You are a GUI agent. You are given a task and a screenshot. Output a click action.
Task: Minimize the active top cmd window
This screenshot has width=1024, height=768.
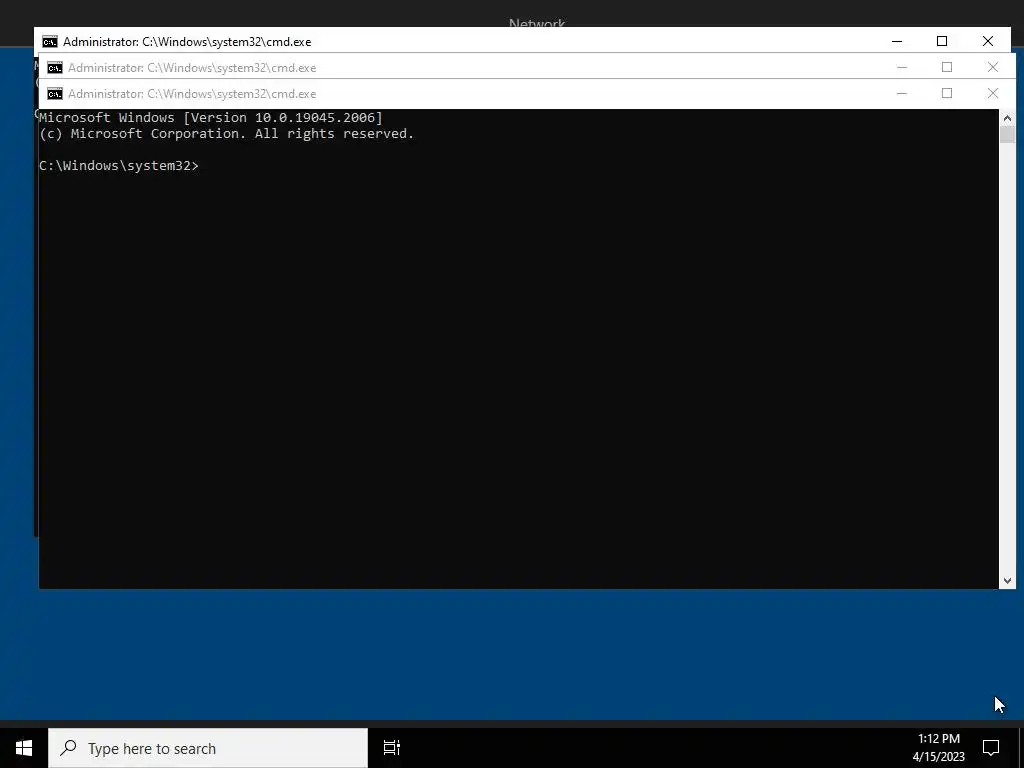pyautogui.click(x=897, y=41)
